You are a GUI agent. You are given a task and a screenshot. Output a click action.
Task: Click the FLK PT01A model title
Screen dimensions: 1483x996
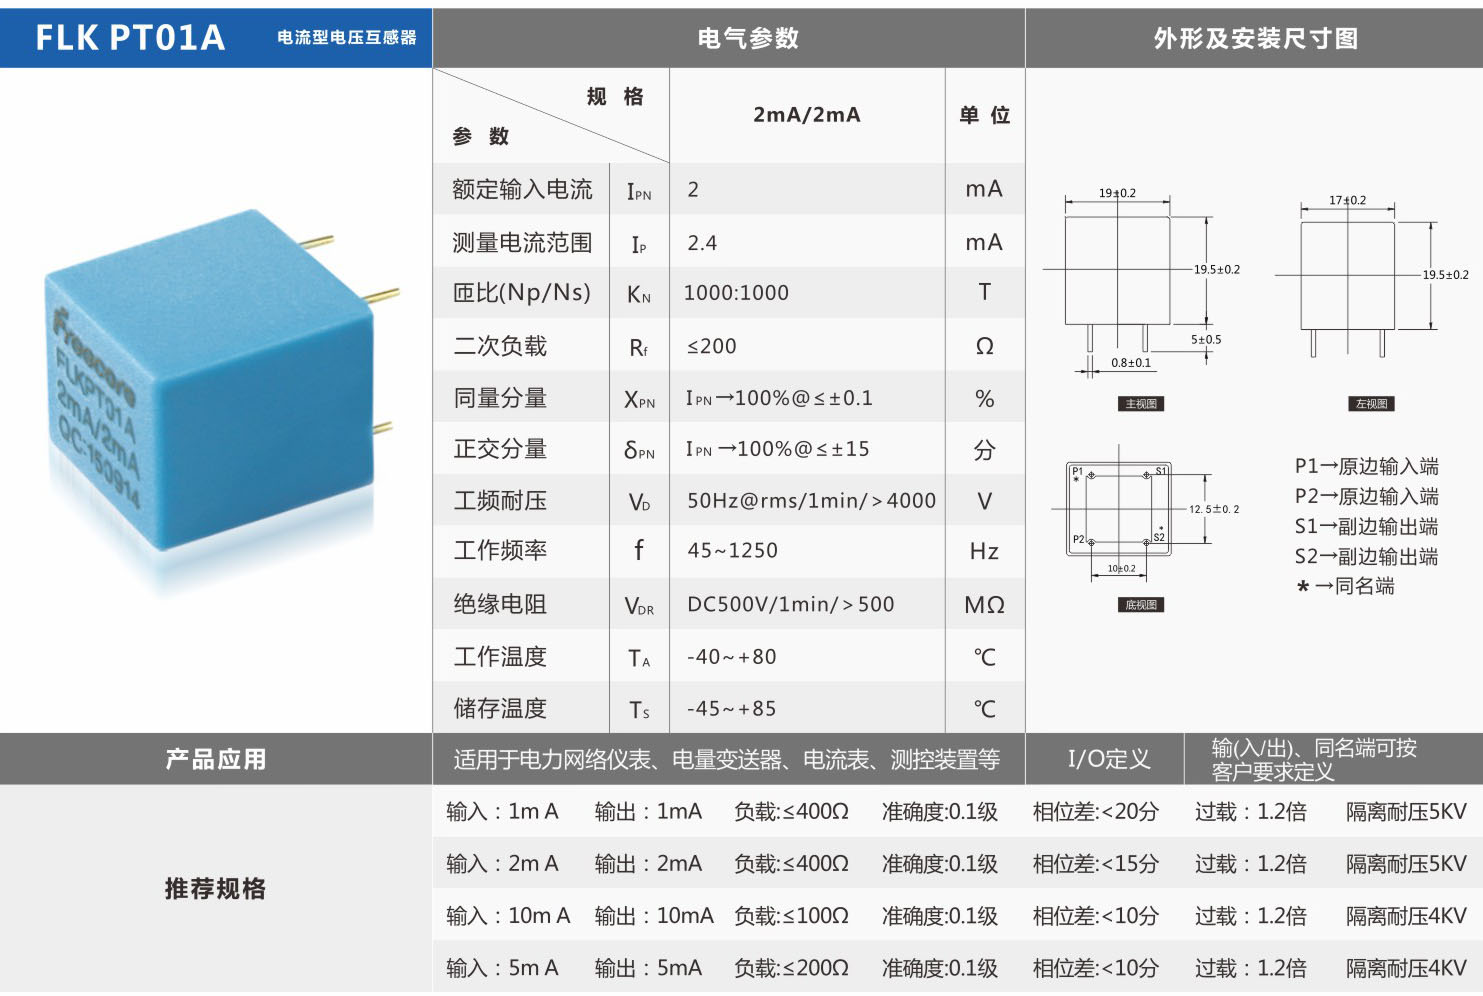coord(130,38)
